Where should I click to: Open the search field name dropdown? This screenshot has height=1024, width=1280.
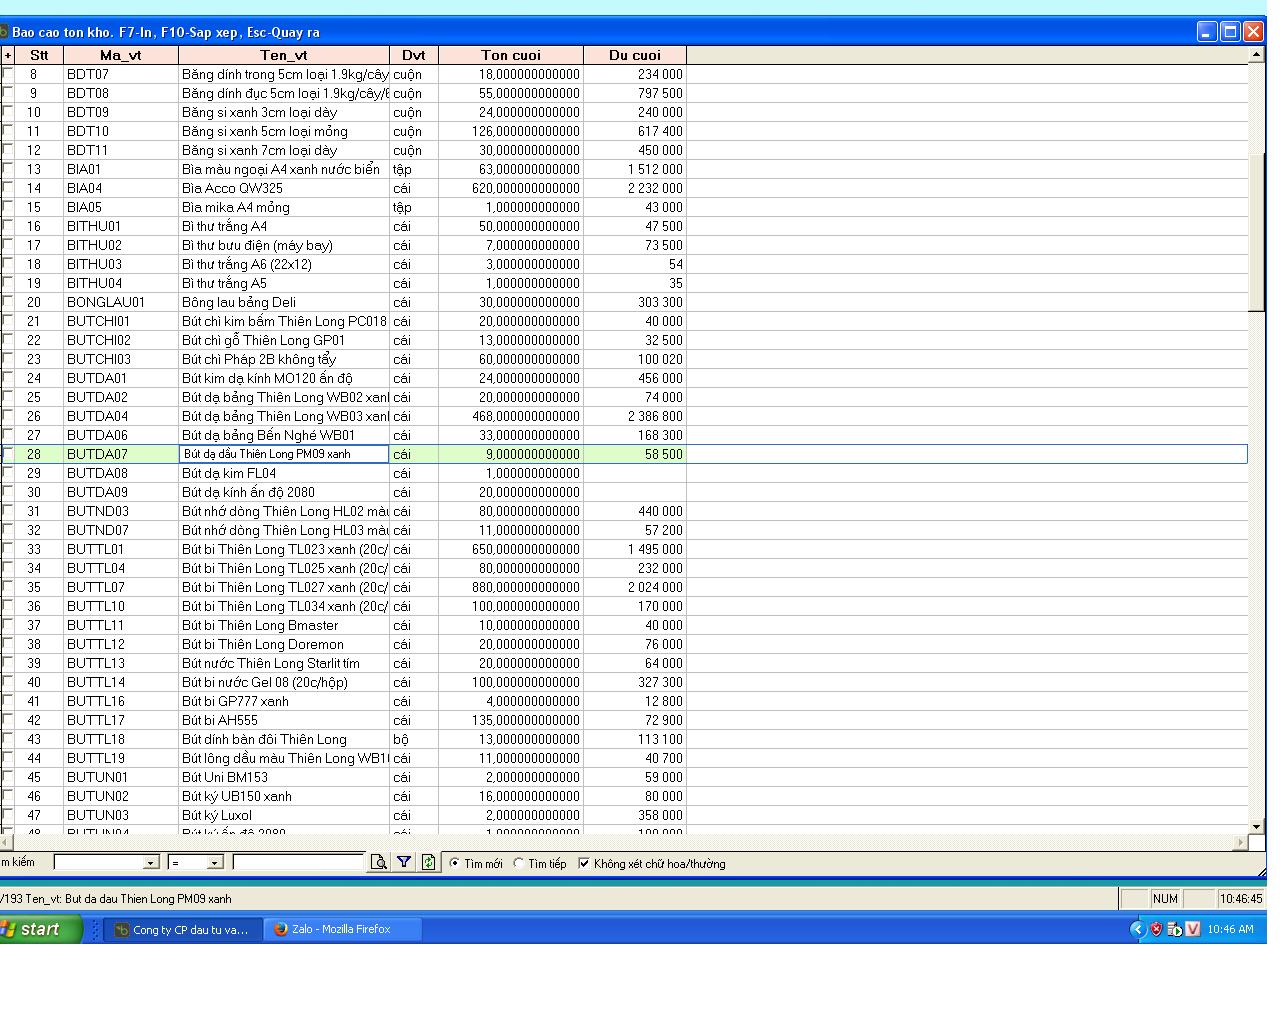[150, 863]
